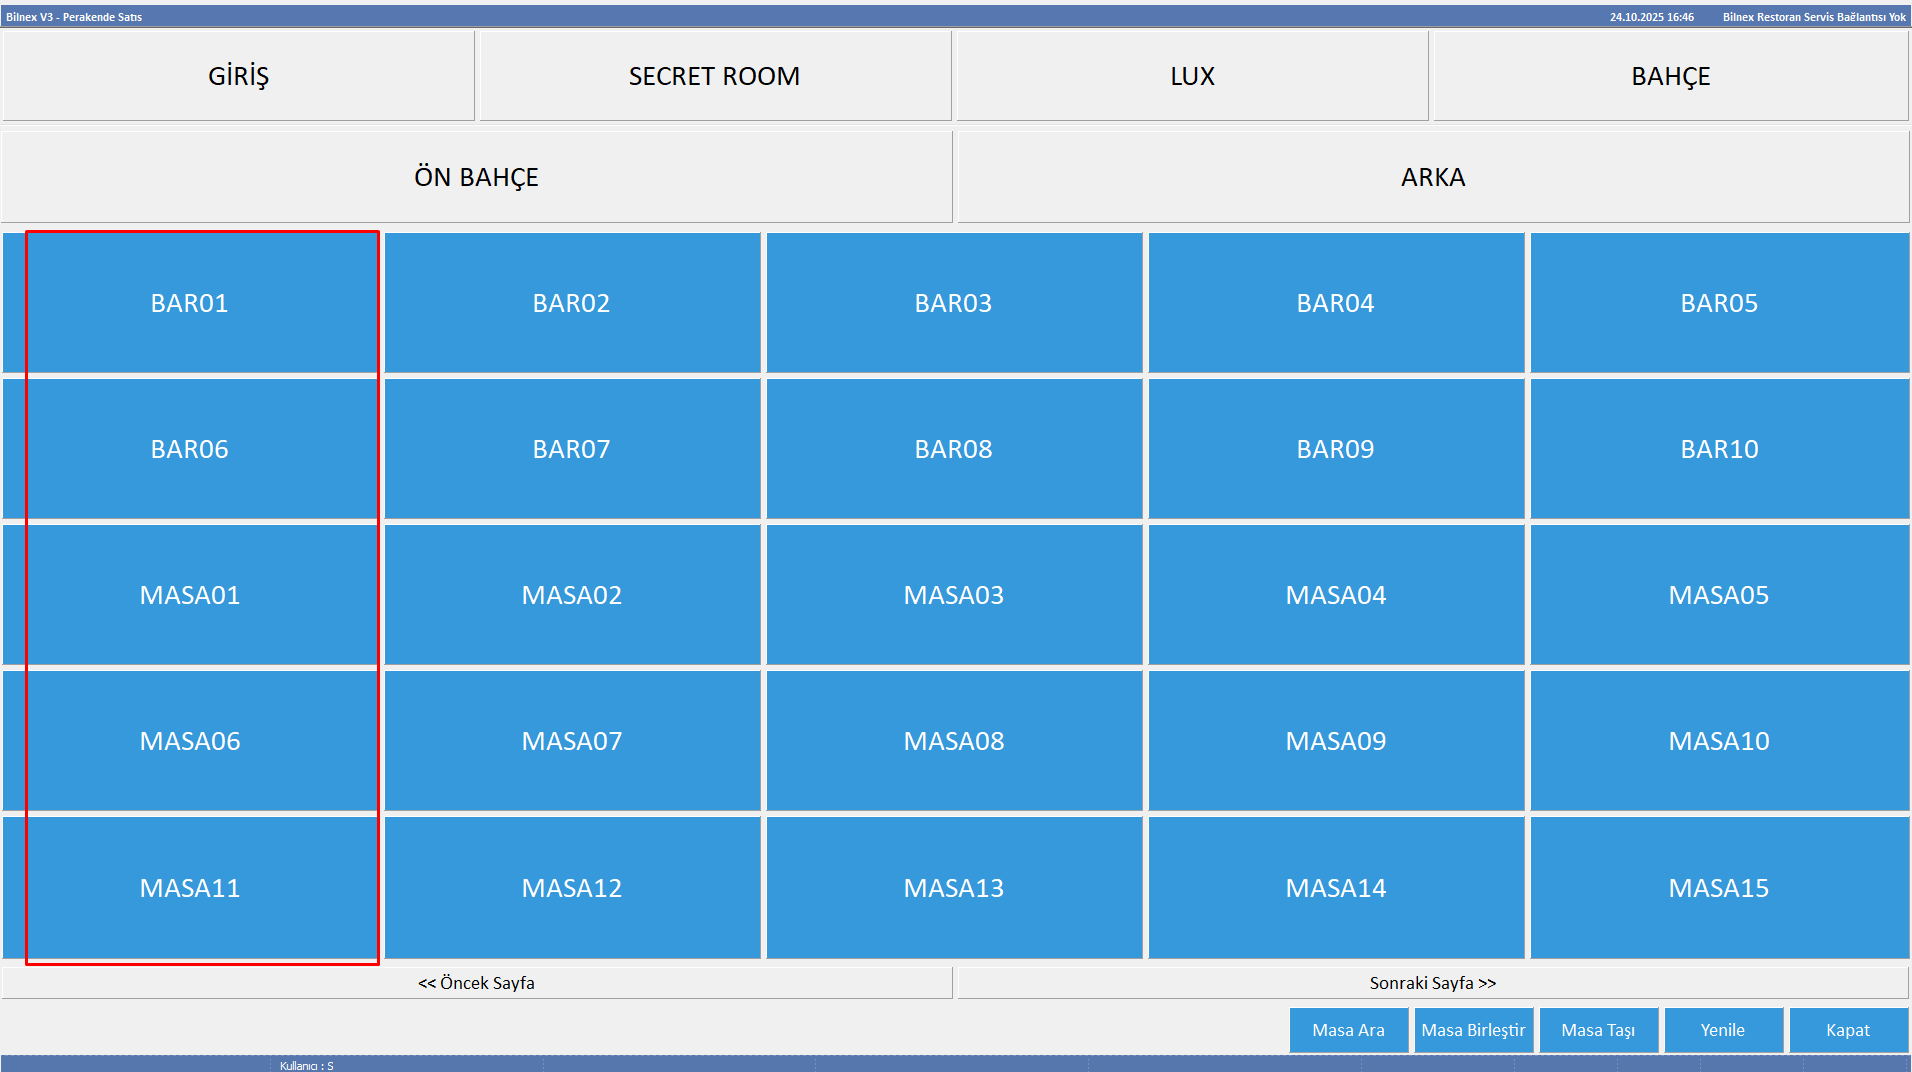The image size is (1912, 1072).
Task: Click Masa Taşı to move table
Action: [x=1598, y=1030]
